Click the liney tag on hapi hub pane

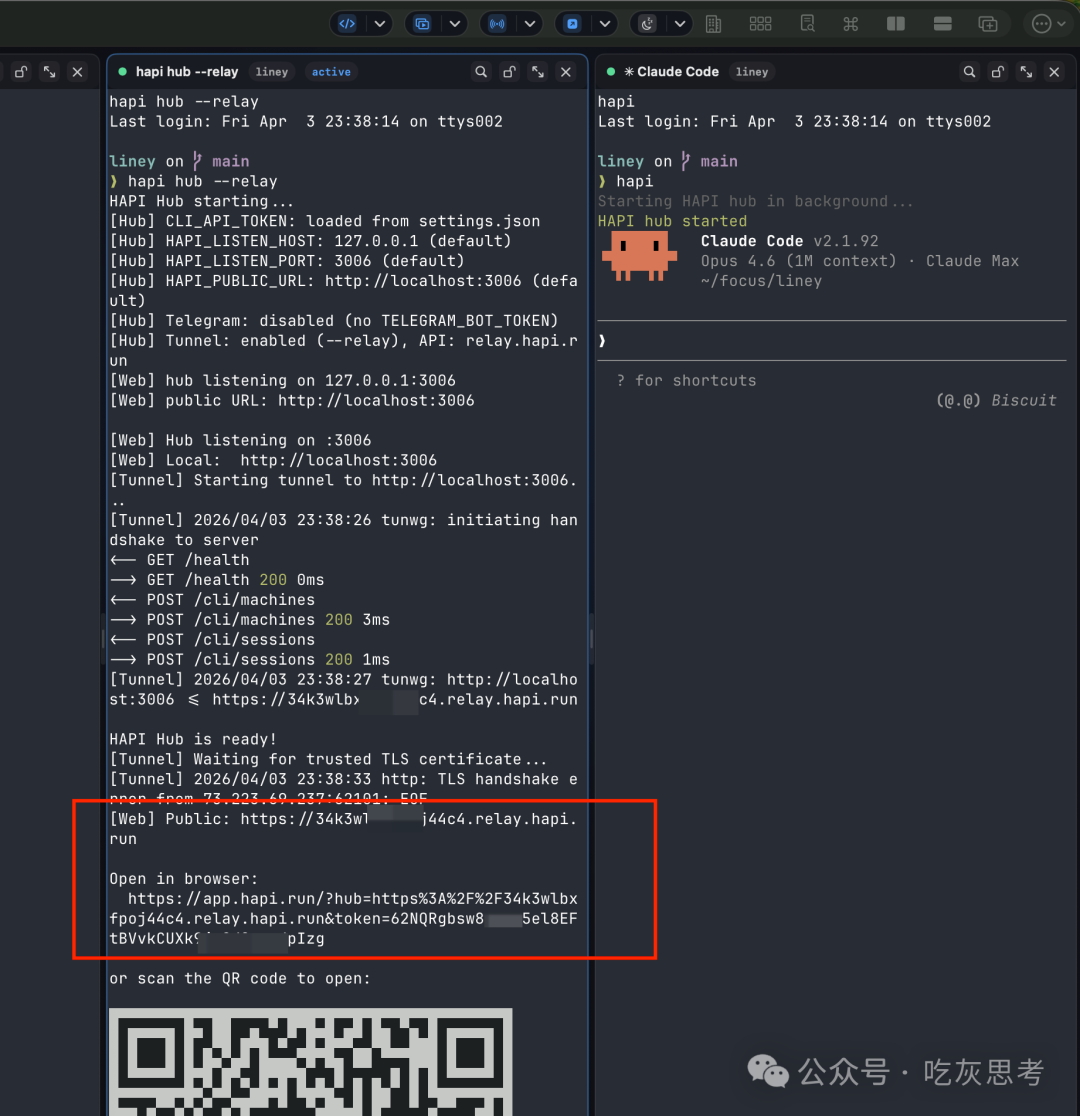click(x=272, y=72)
